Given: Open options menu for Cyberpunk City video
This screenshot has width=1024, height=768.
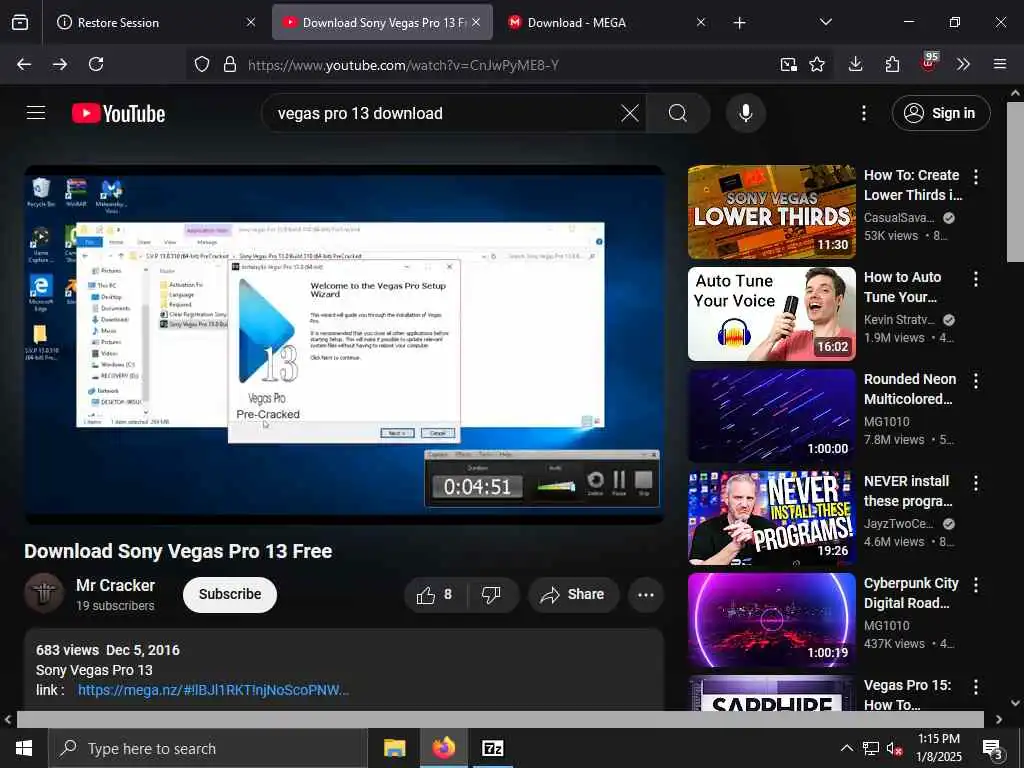Looking at the screenshot, I should (x=976, y=584).
